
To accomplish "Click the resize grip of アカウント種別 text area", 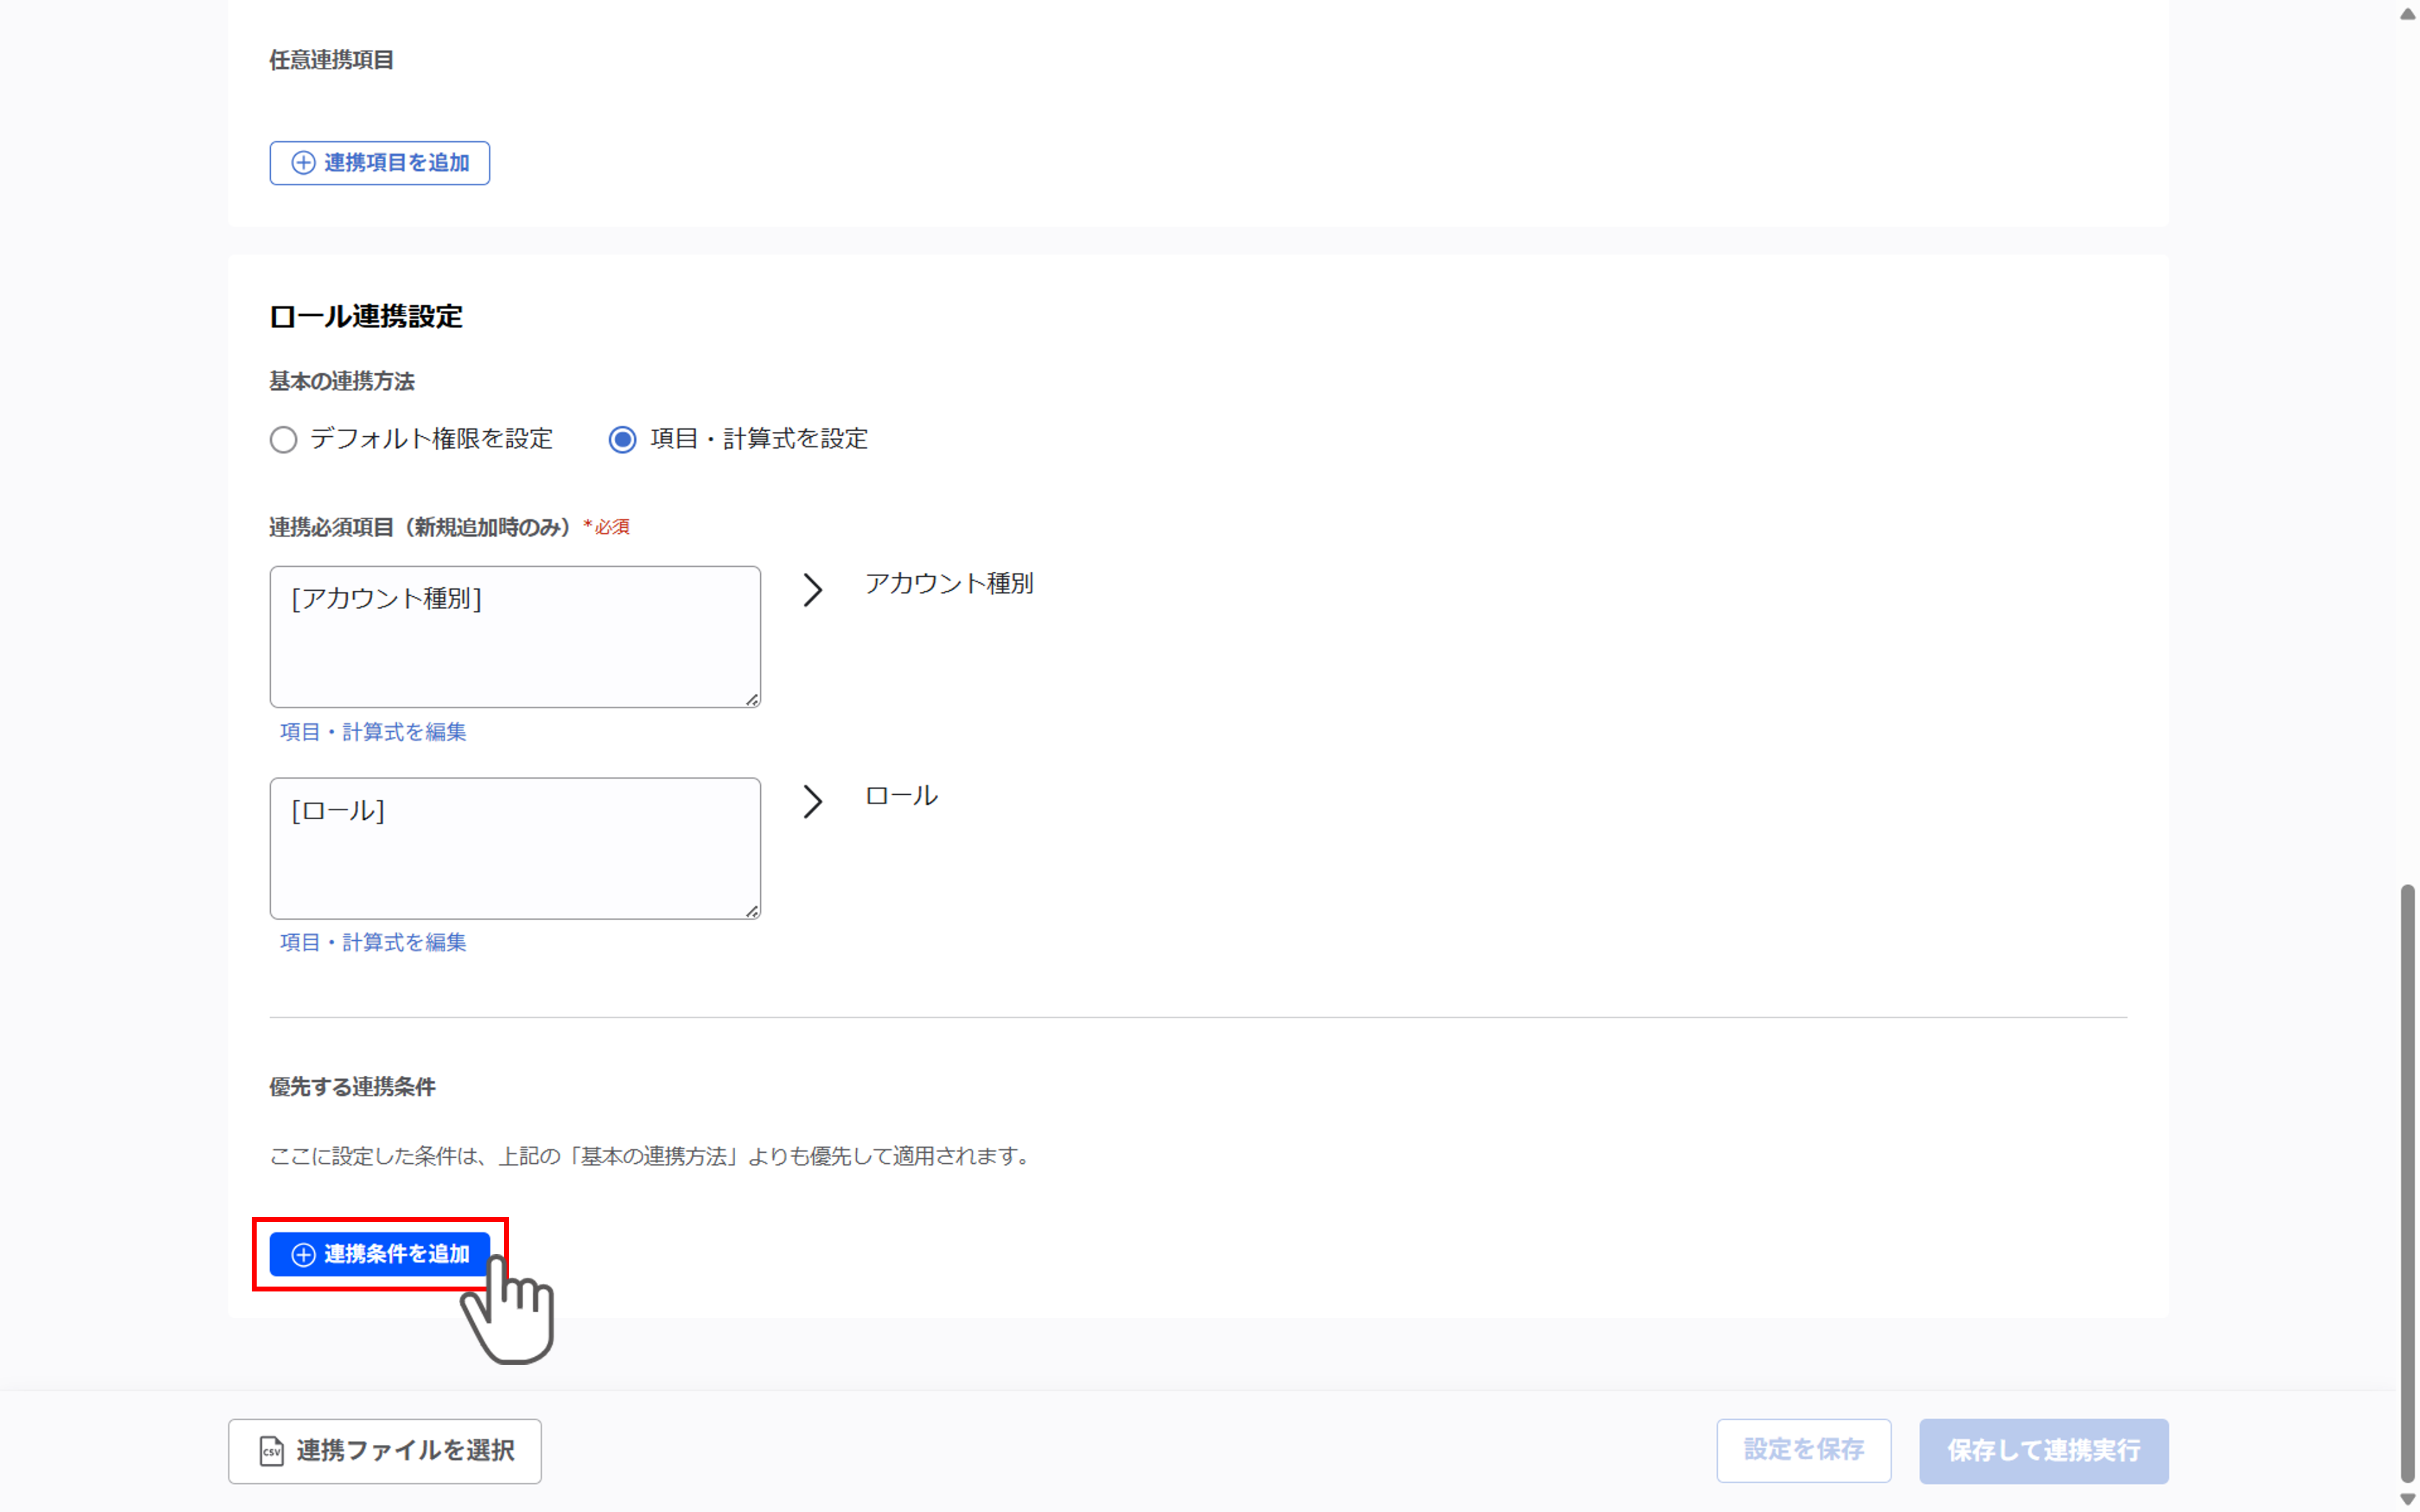I will pos(752,700).
